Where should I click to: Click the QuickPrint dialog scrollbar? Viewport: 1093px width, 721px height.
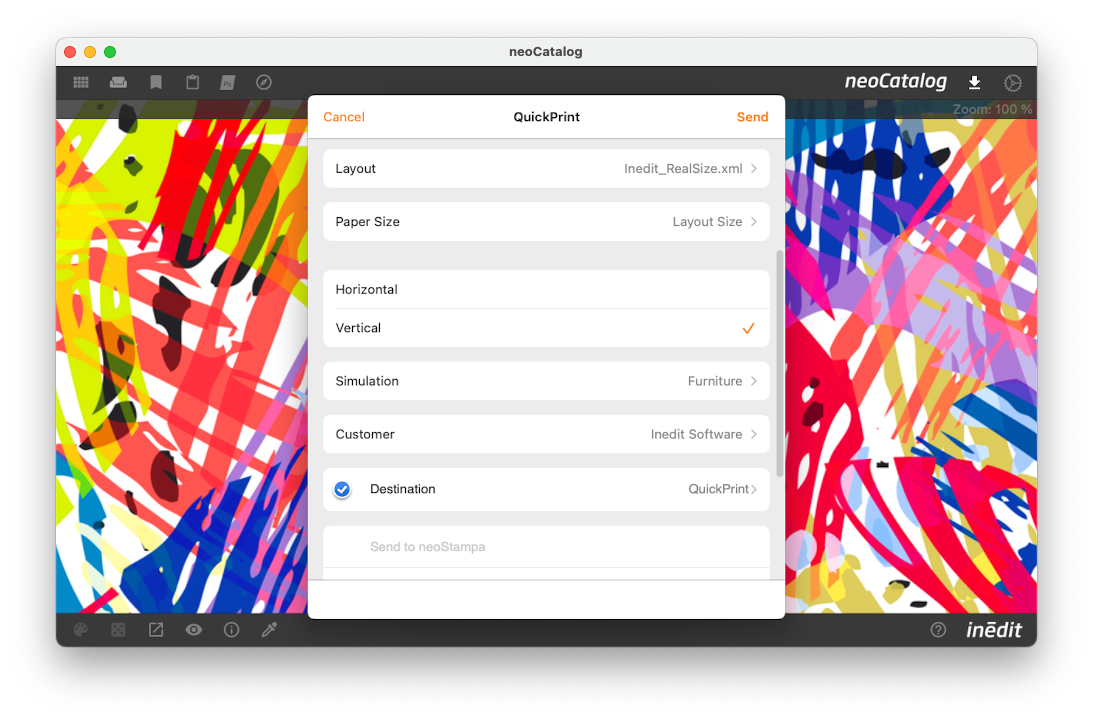(779, 363)
